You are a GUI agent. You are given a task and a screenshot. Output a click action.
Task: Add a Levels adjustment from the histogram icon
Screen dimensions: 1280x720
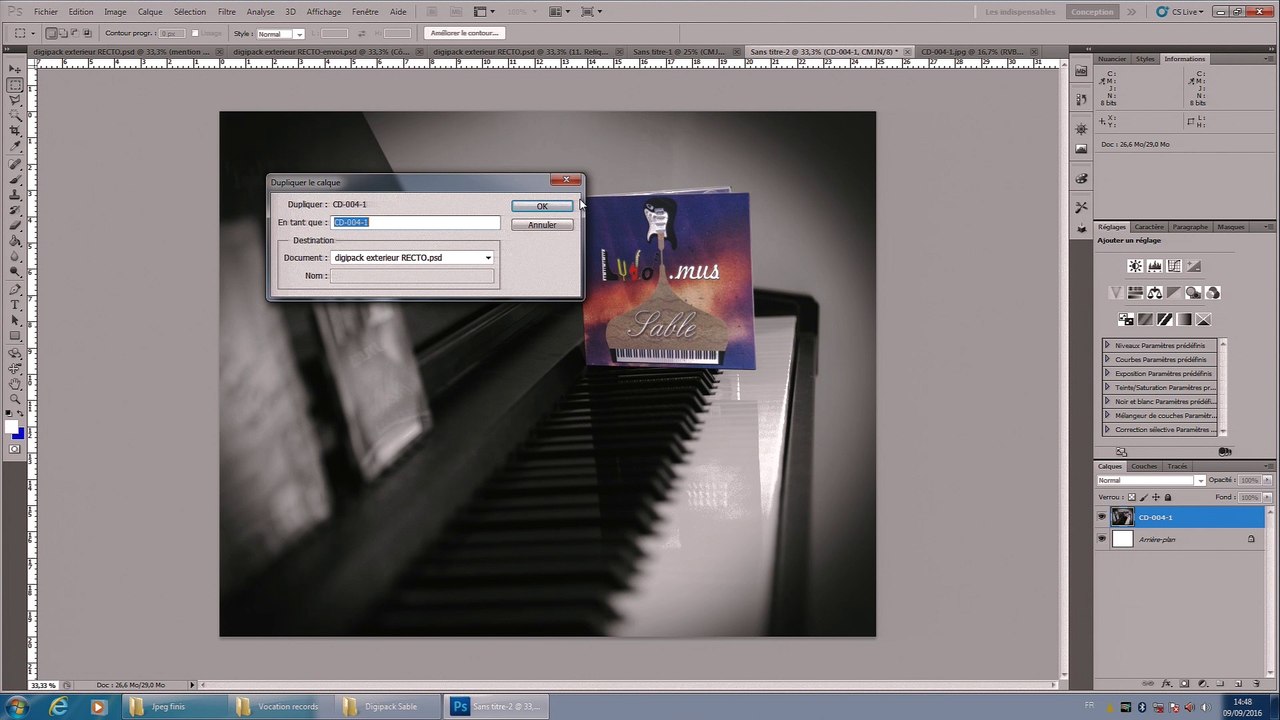[x=1155, y=266]
